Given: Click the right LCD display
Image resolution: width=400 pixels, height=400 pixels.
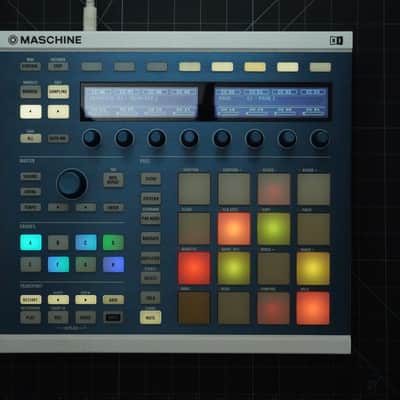Looking at the screenshot, I should coord(271,102).
